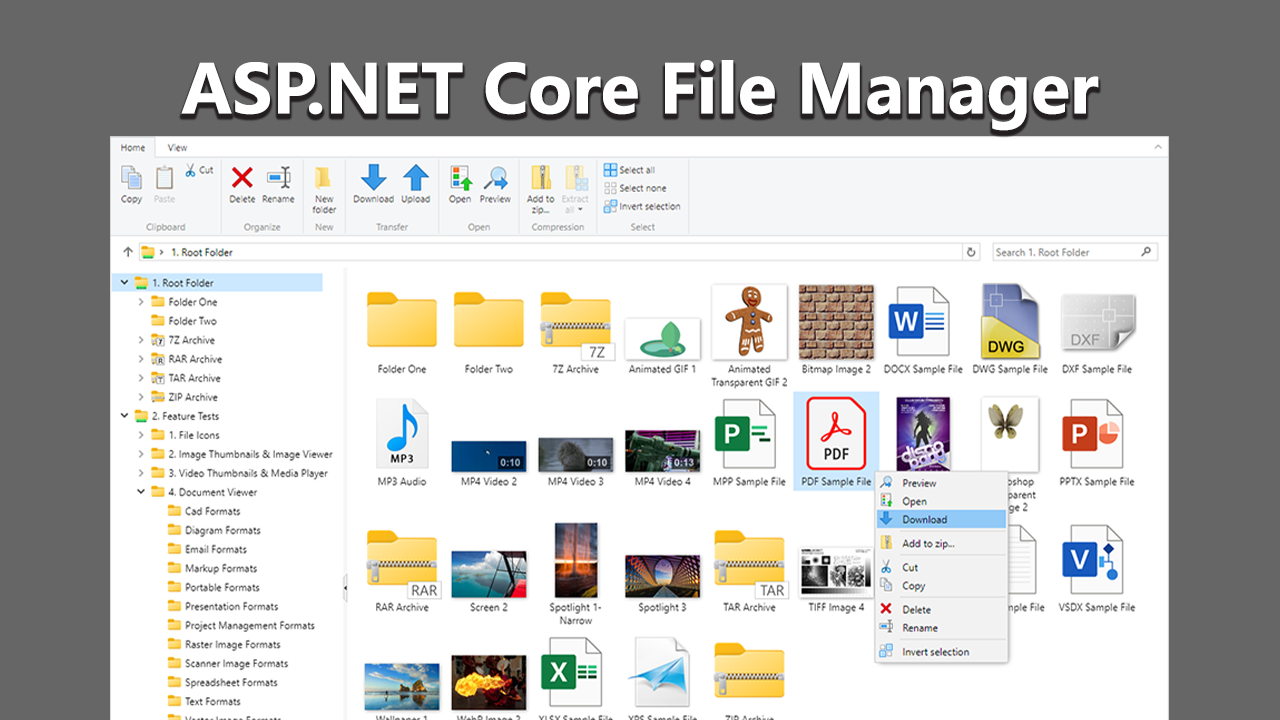Go up one level arrow
Viewport: 1280px width, 720px height.
click(127, 252)
